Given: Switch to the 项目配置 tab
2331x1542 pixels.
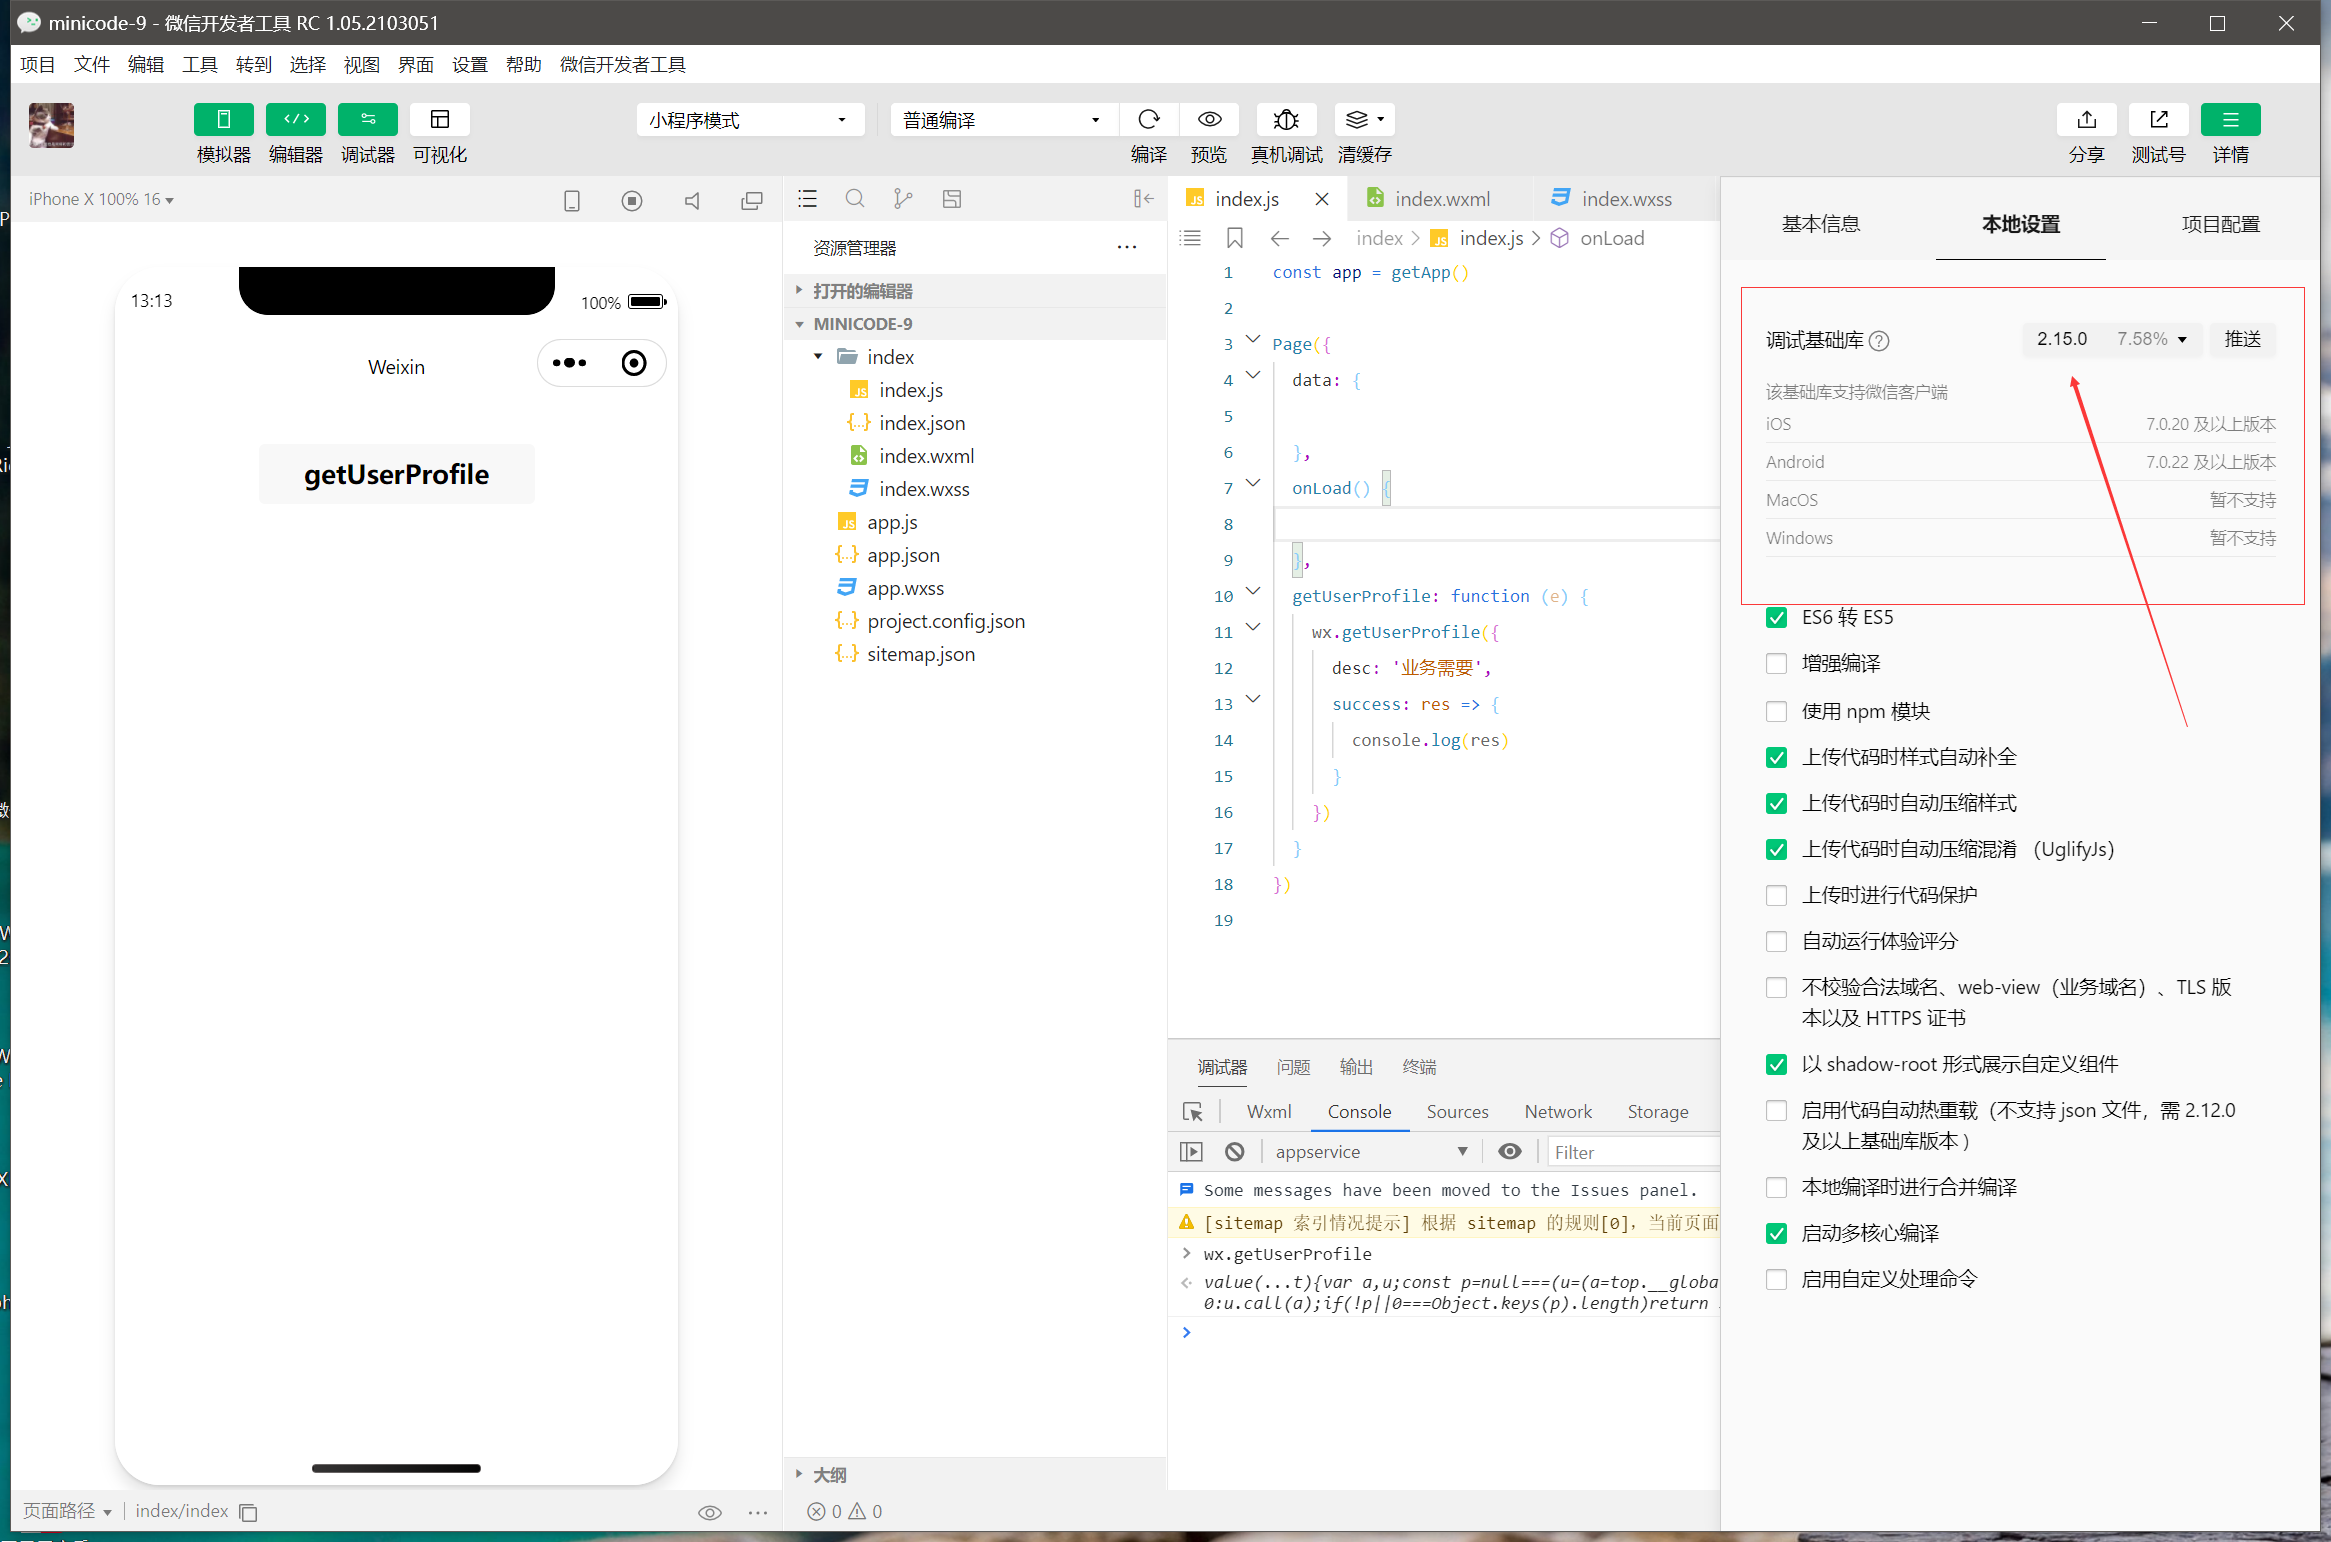Looking at the screenshot, I should pyautogui.click(x=2219, y=224).
